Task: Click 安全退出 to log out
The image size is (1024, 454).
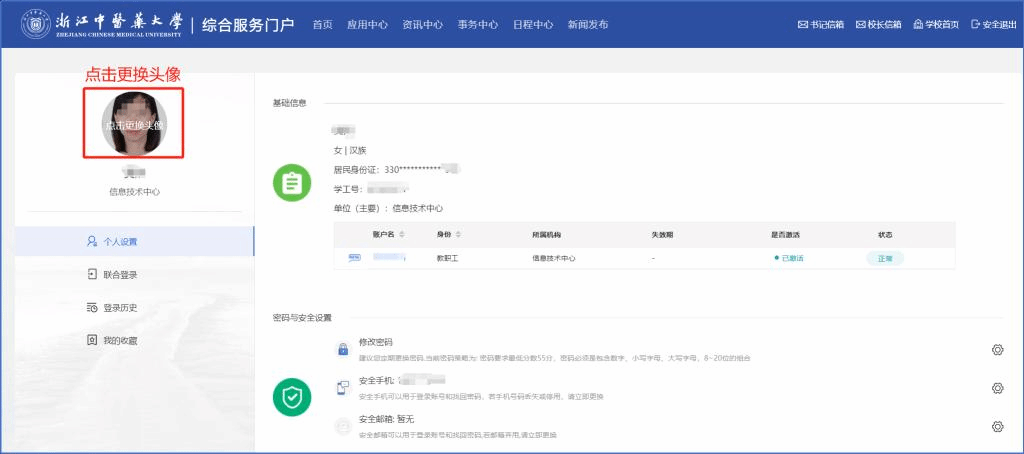Action: (994, 24)
